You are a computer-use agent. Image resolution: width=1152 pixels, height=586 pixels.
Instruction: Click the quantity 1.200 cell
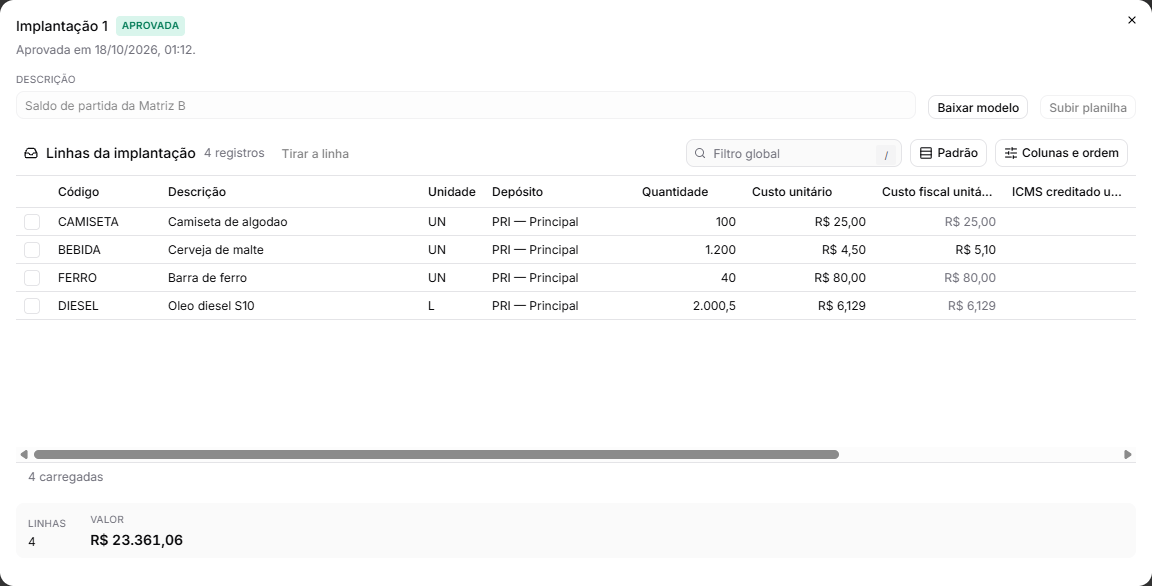click(720, 250)
